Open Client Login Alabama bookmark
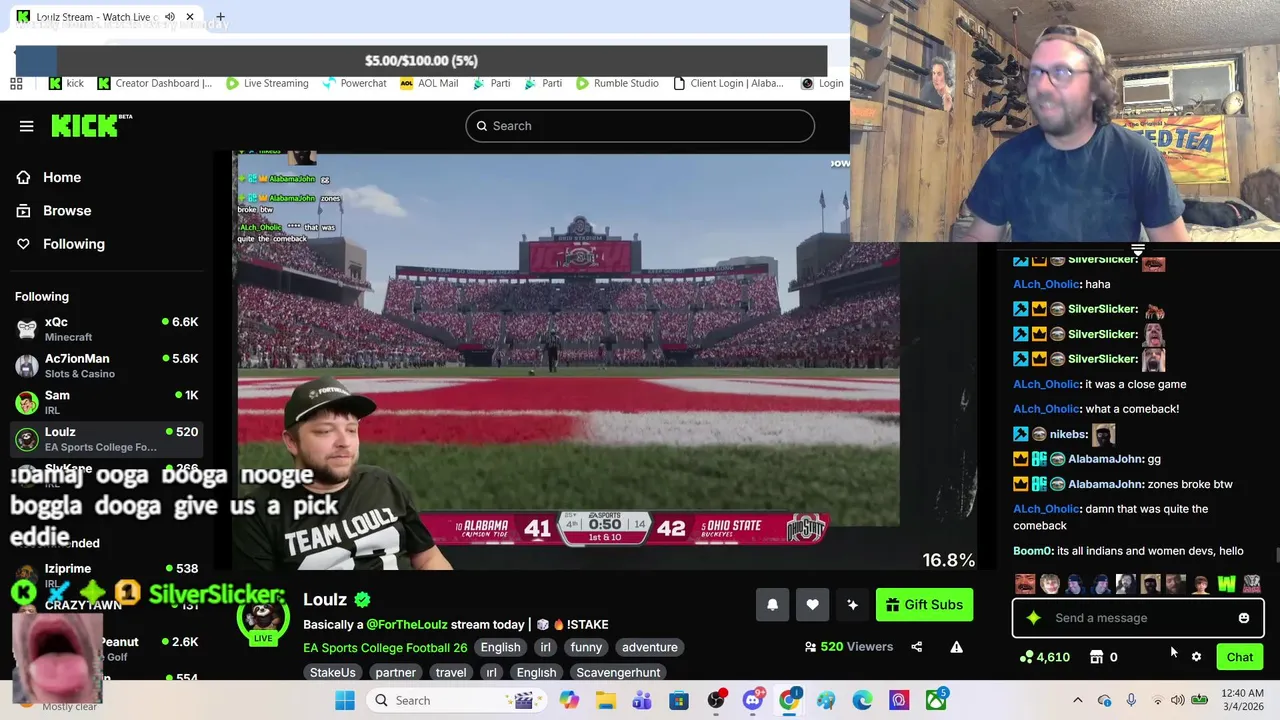The height and width of the screenshot is (720, 1280). [x=728, y=83]
